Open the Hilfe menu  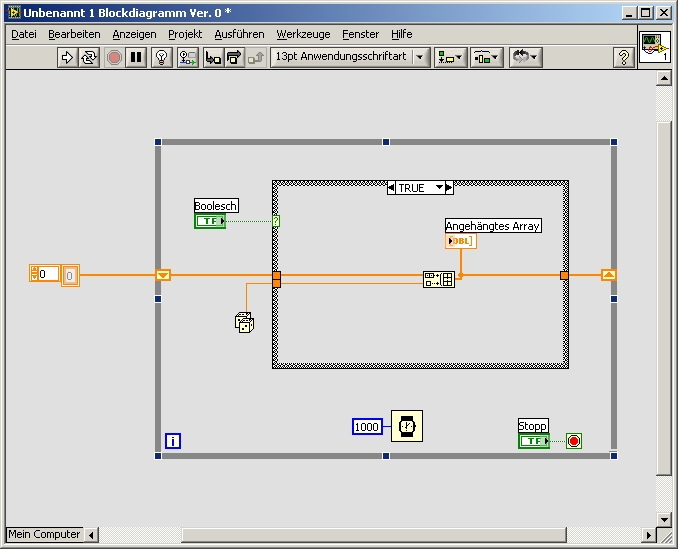[402, 34]
